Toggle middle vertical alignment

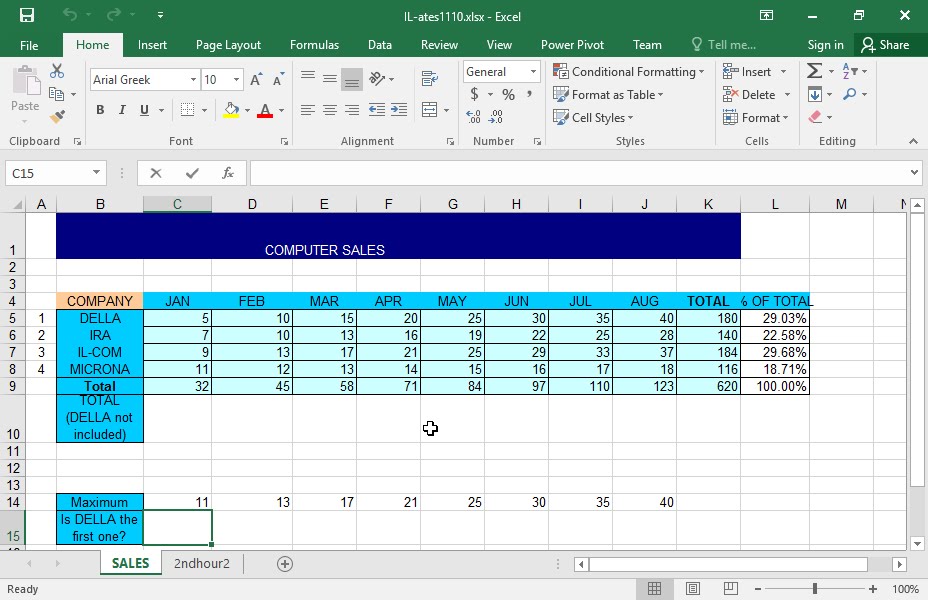click(x=330, y=78)
